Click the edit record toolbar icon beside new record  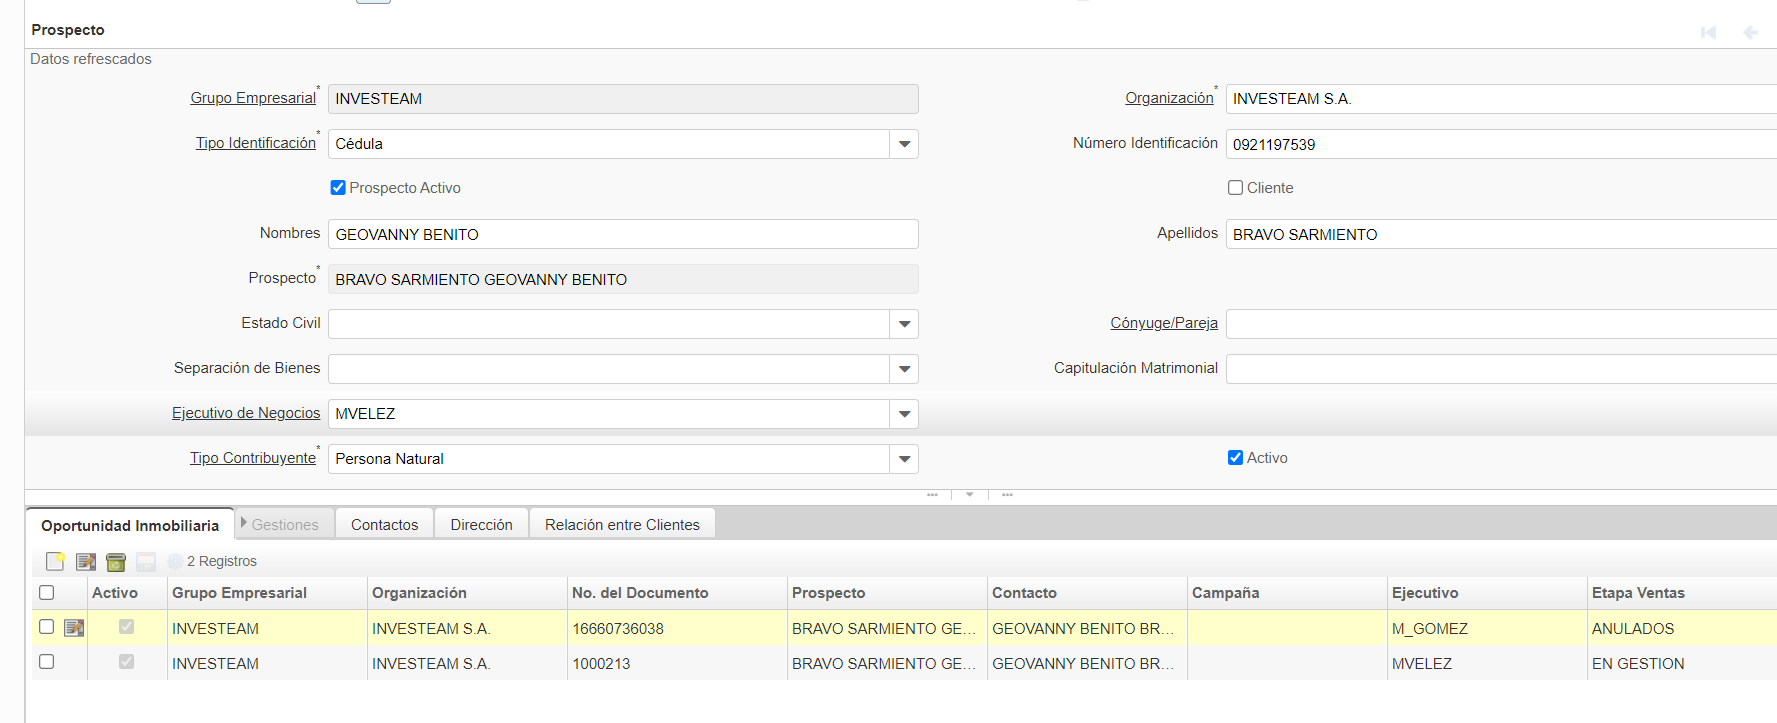click(x=86, y=562)
